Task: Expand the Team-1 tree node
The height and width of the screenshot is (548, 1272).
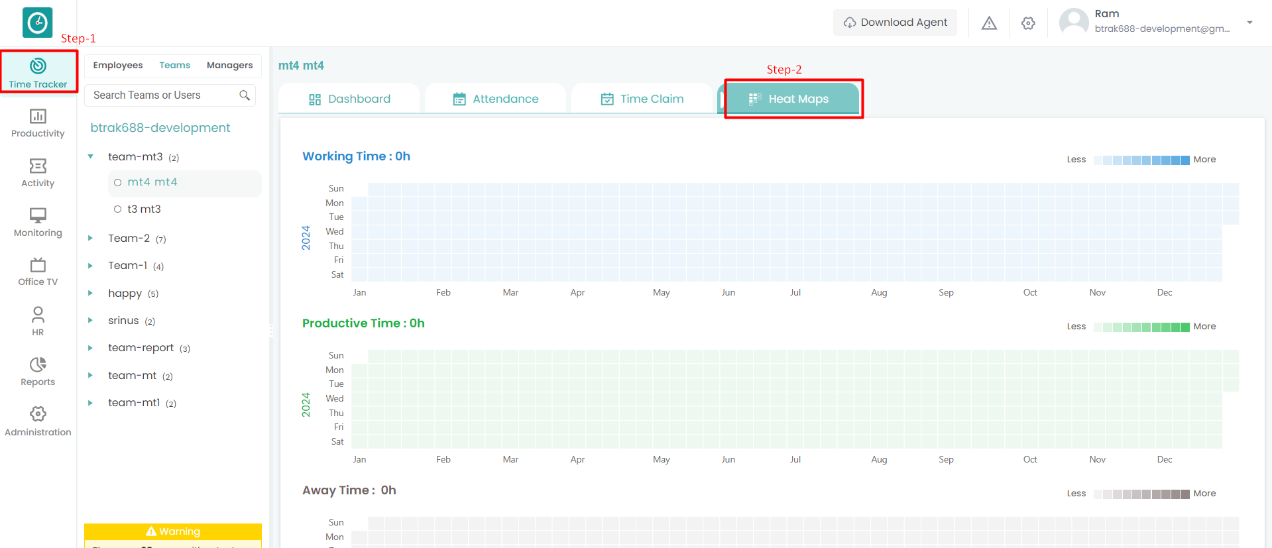Action: tap(91, 266)
